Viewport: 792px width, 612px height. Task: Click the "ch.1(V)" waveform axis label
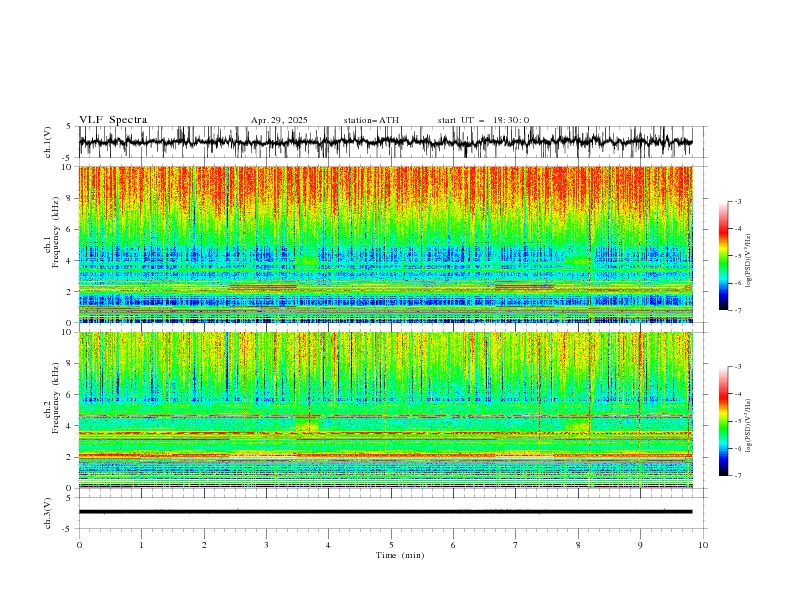tap(48, 142)
